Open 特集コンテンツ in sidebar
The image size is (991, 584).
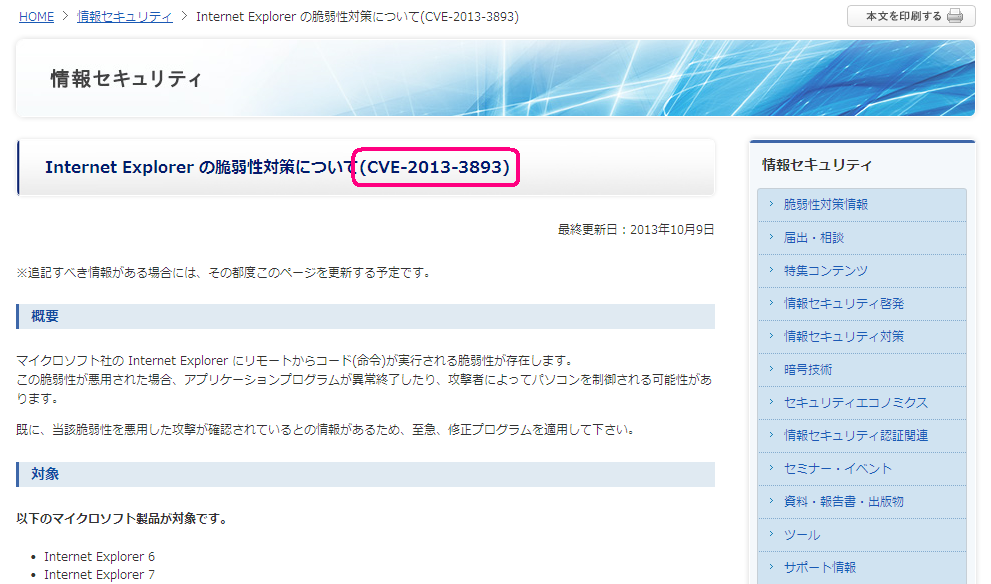[862, 271]
